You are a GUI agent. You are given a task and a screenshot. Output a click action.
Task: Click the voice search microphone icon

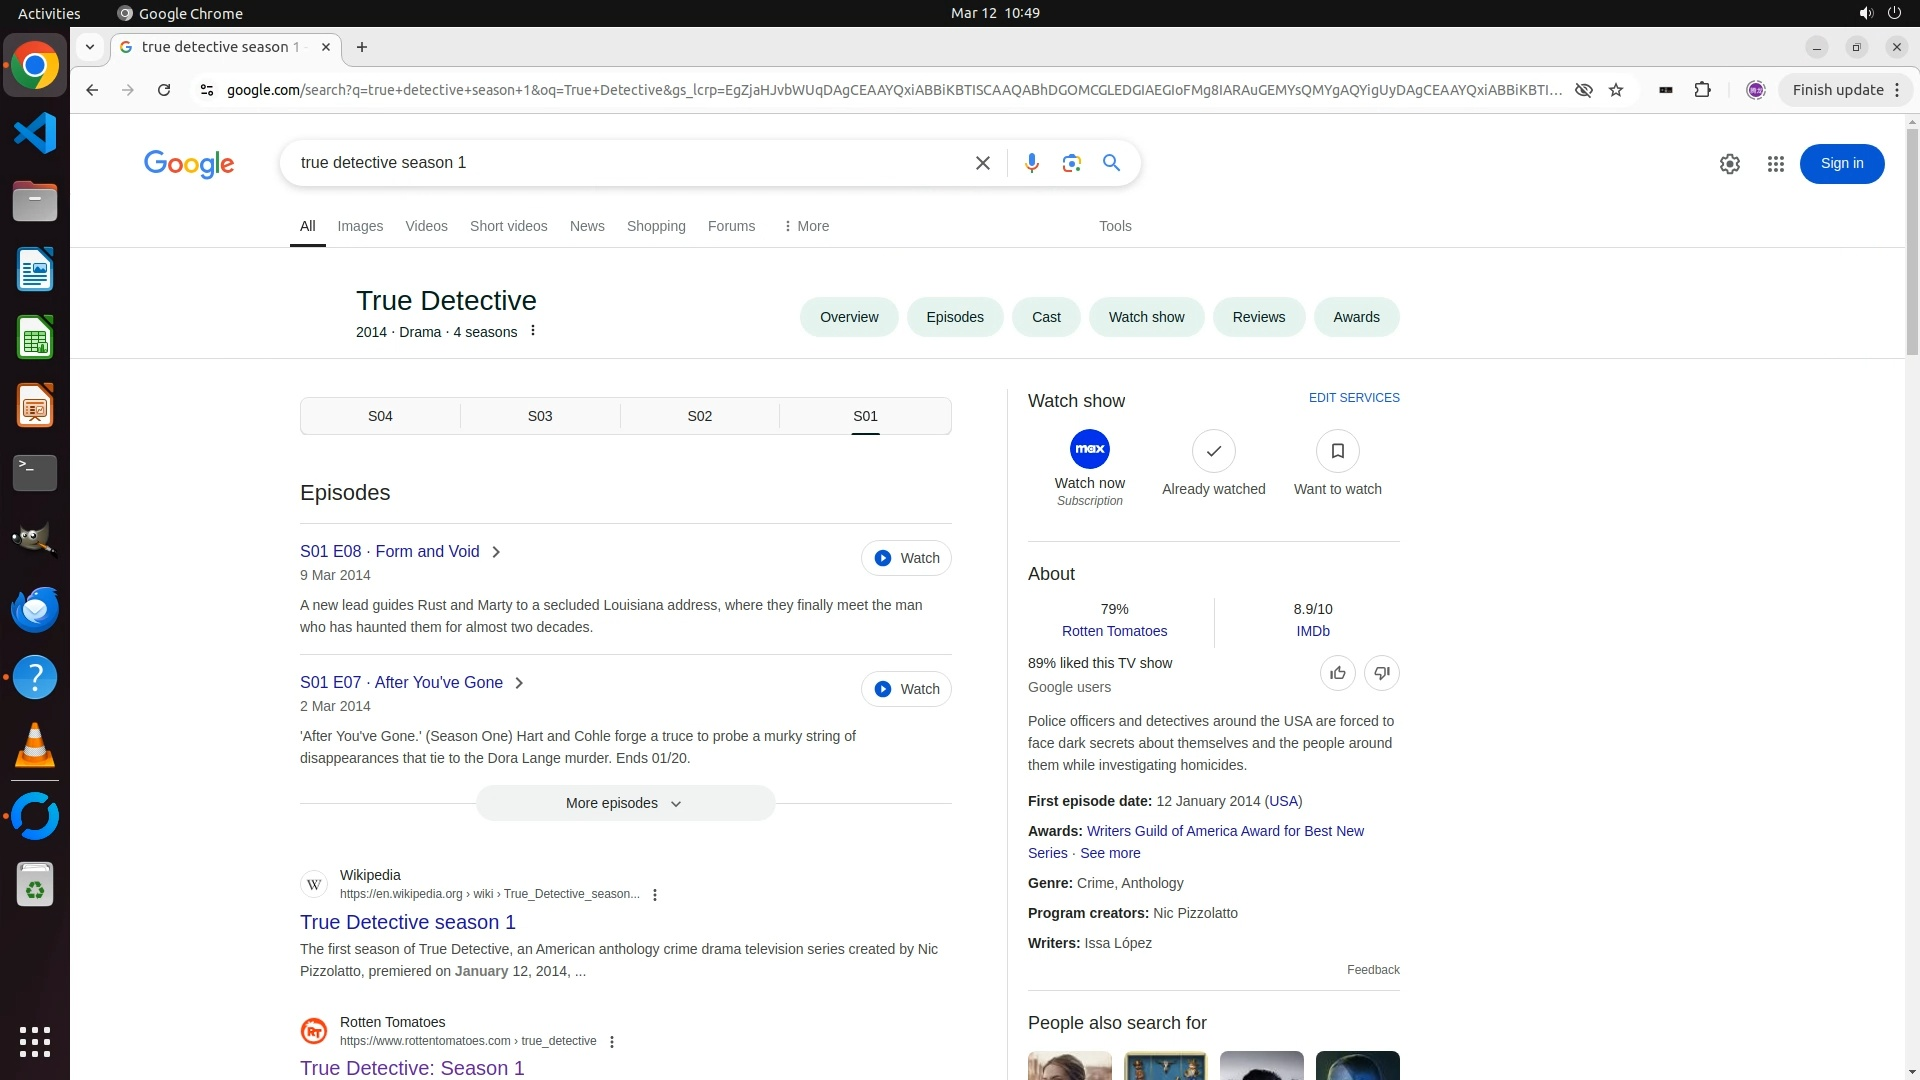pyautogui.click(x=1031, y=163)
